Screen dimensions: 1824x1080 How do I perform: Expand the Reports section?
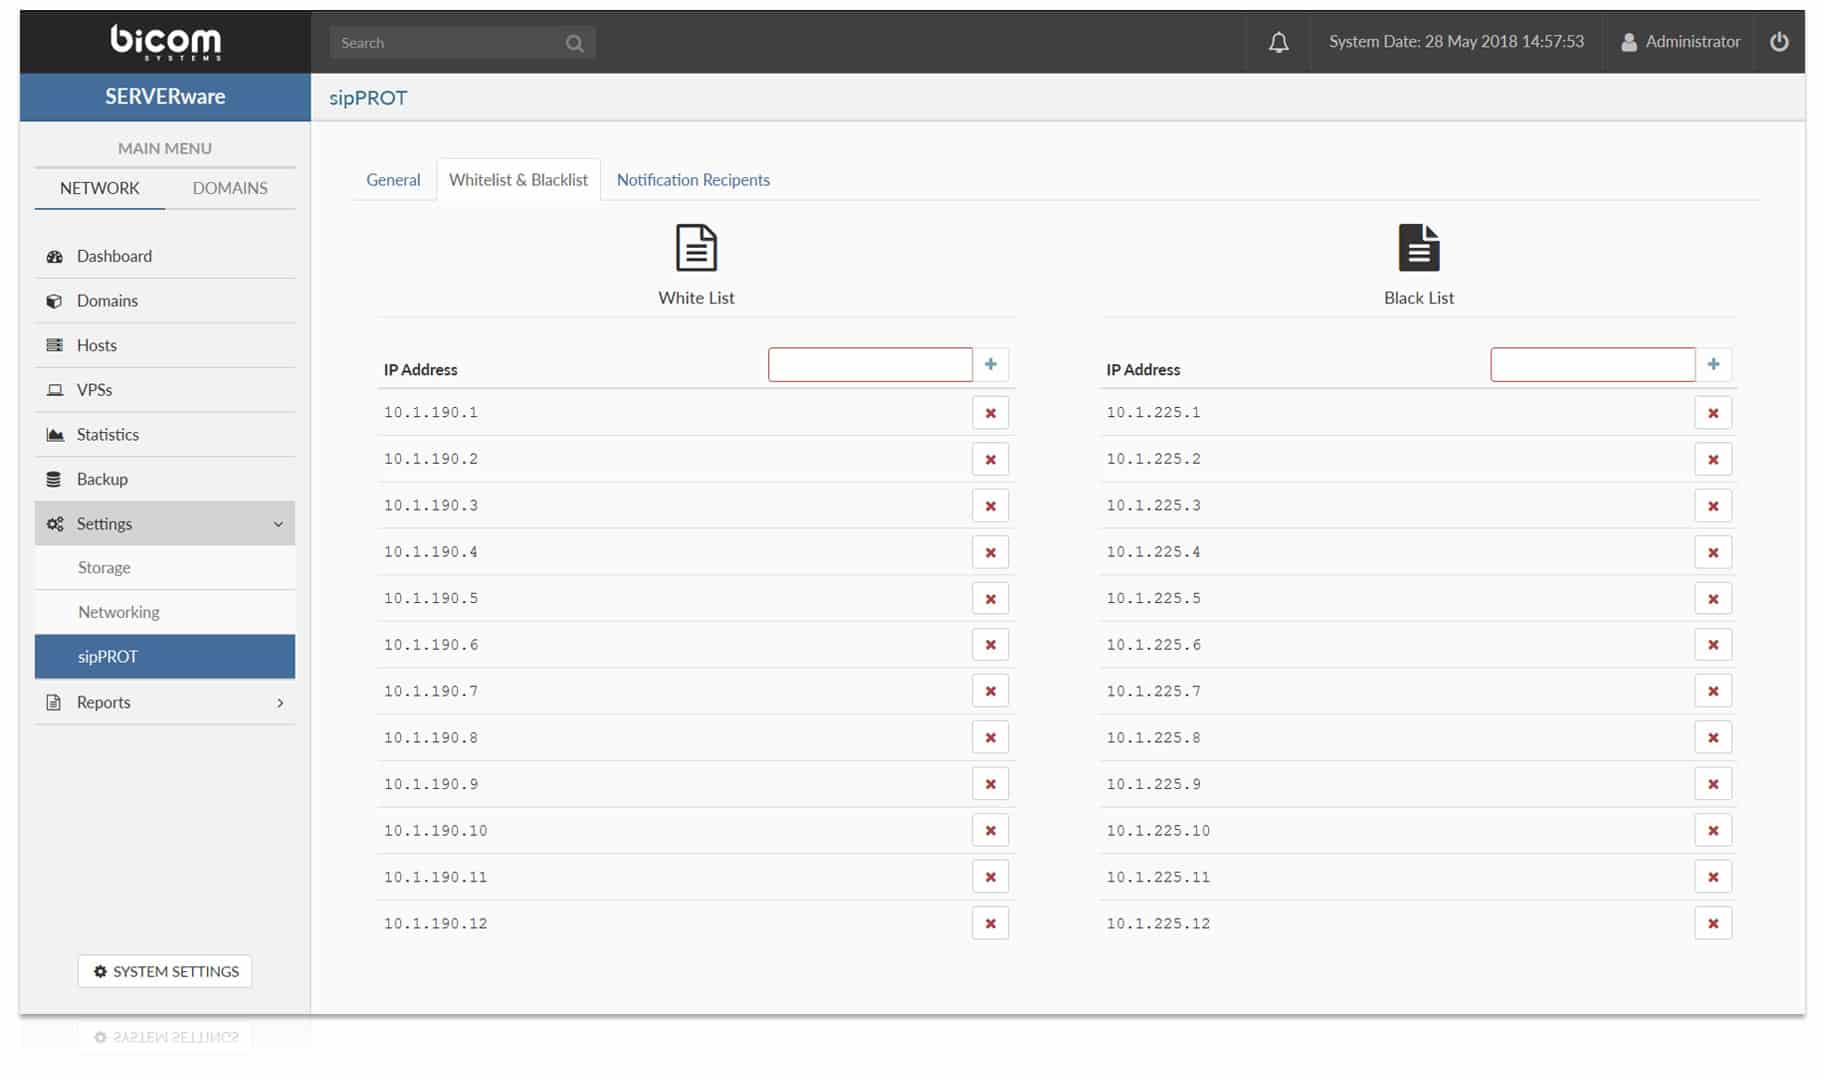[280, 703]
